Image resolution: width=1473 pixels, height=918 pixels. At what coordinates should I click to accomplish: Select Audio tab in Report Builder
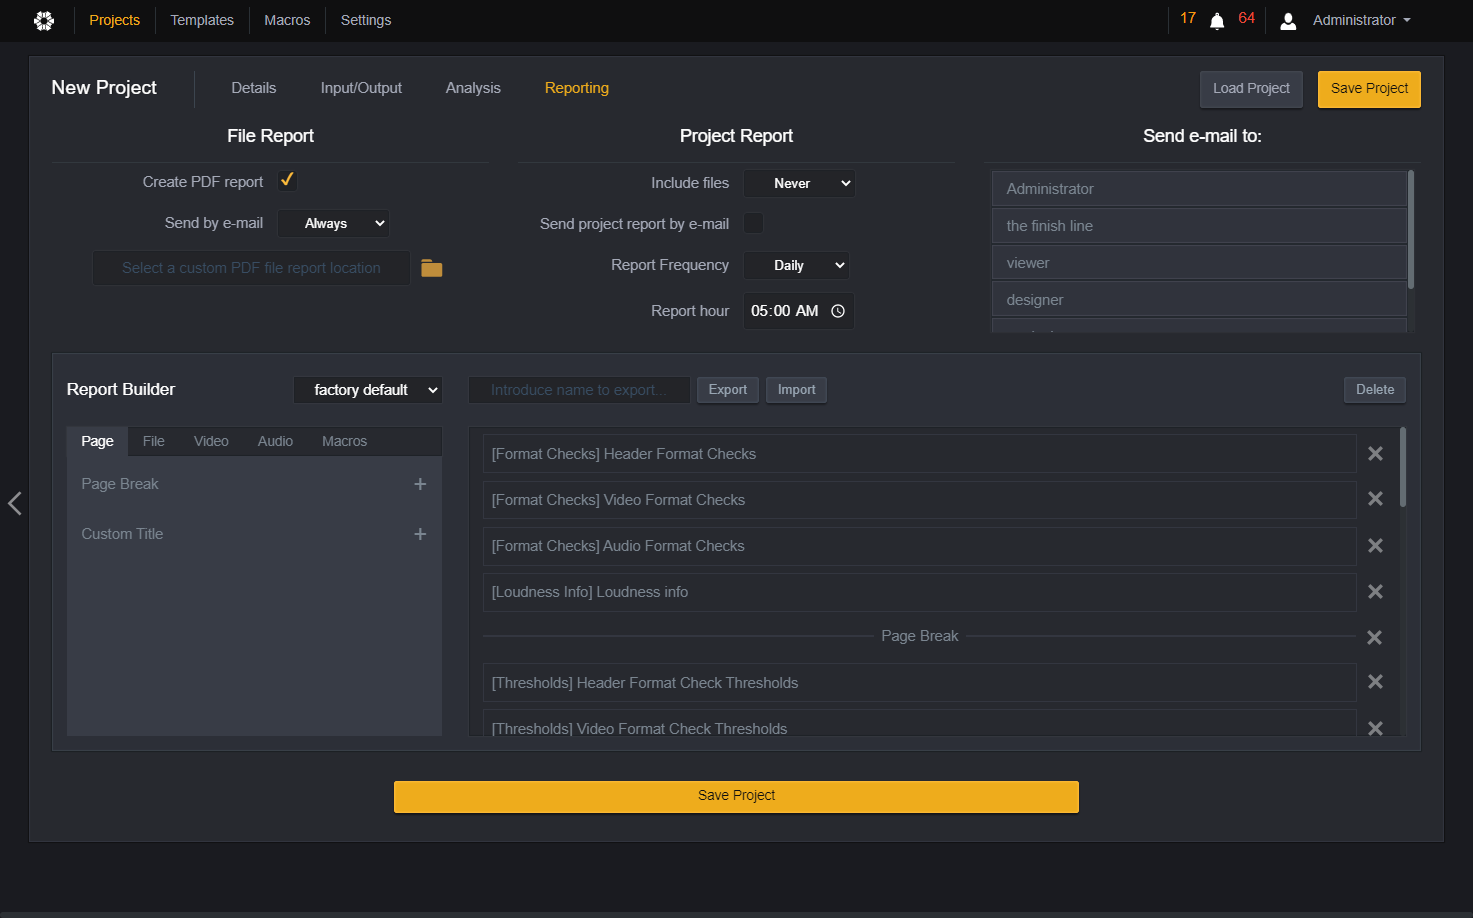coord(275,441)
